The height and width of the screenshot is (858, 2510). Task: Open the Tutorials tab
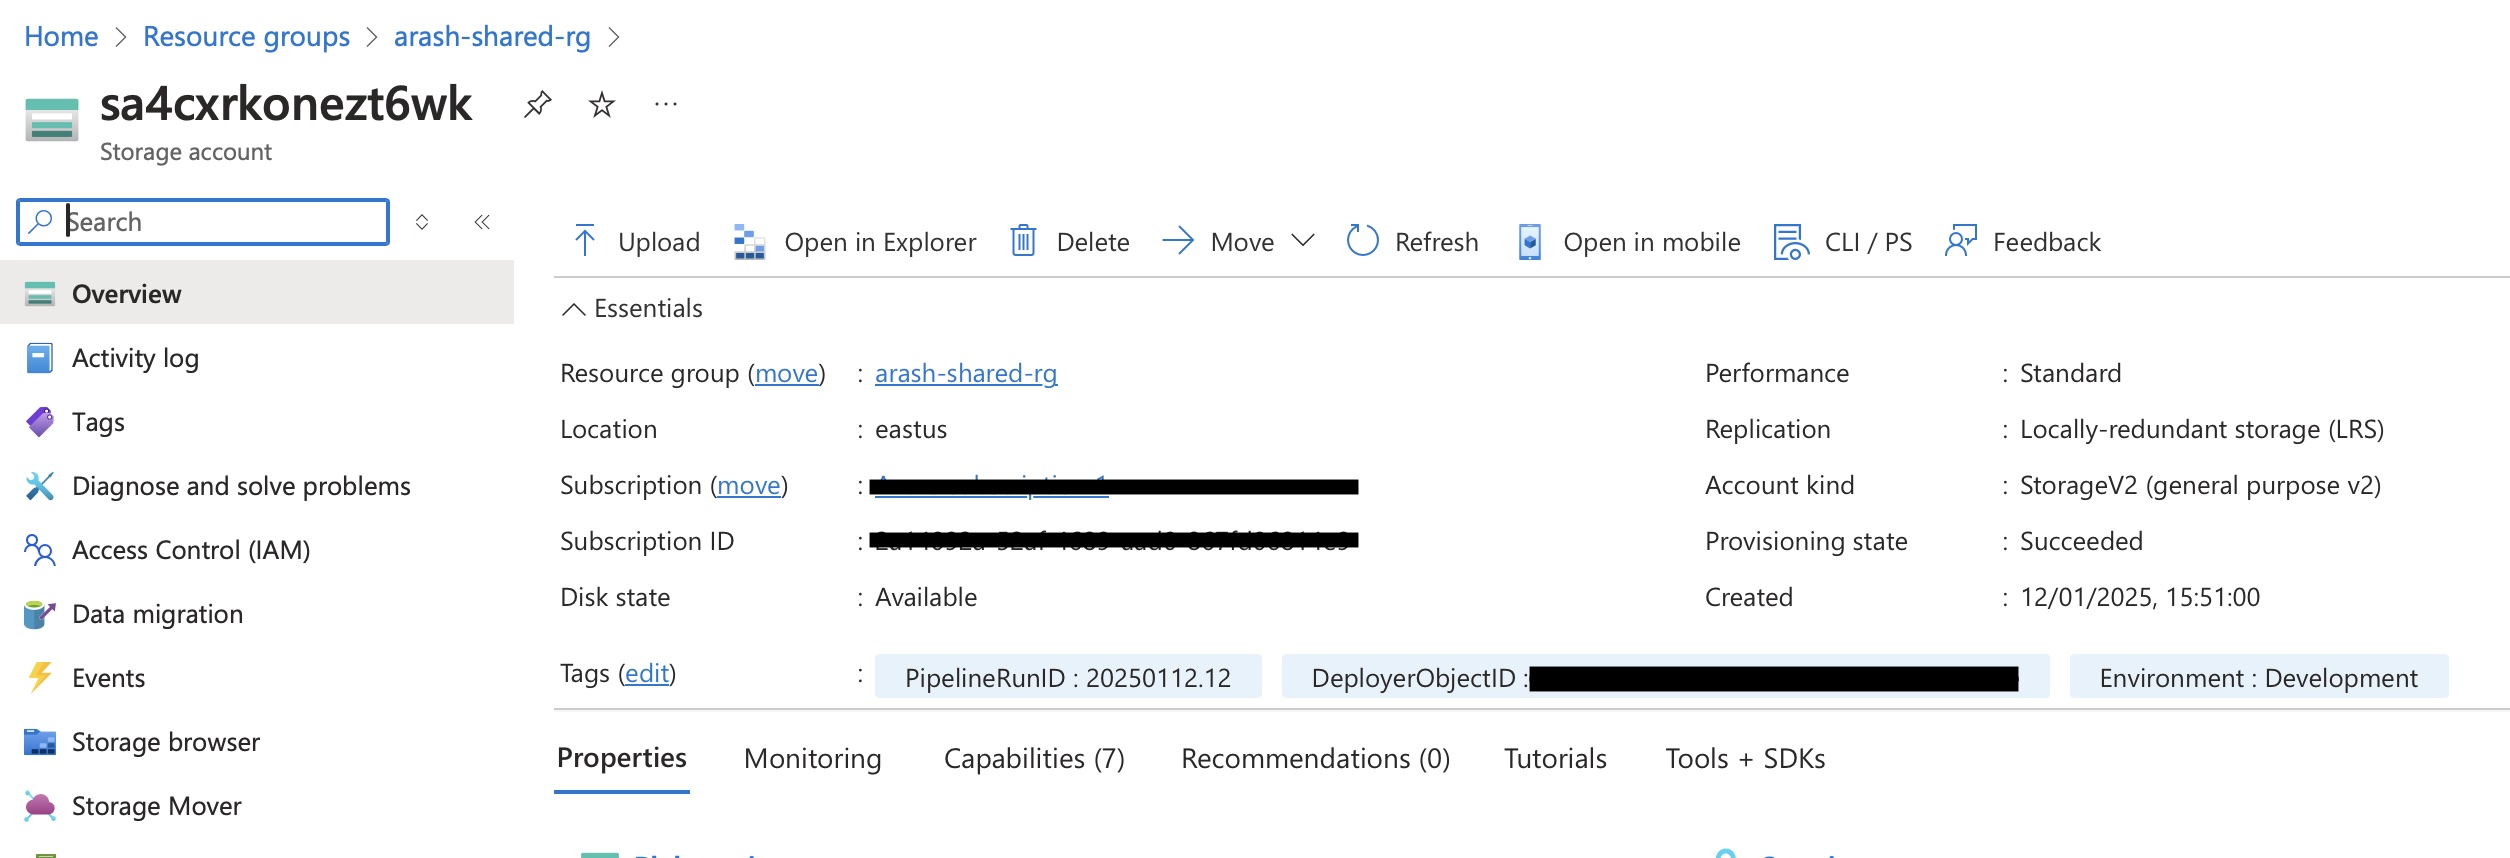point(1555,758)
